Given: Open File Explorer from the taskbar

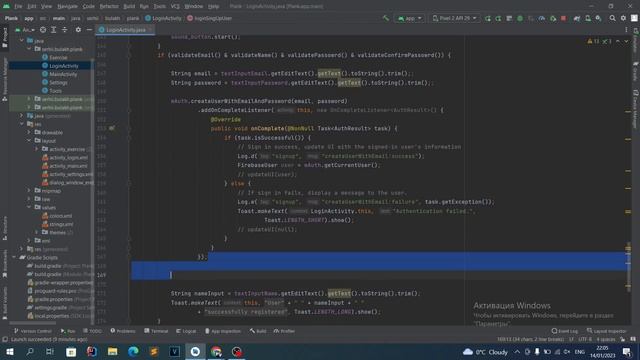Looking at the screenshot, I should [x=113, y=352].
